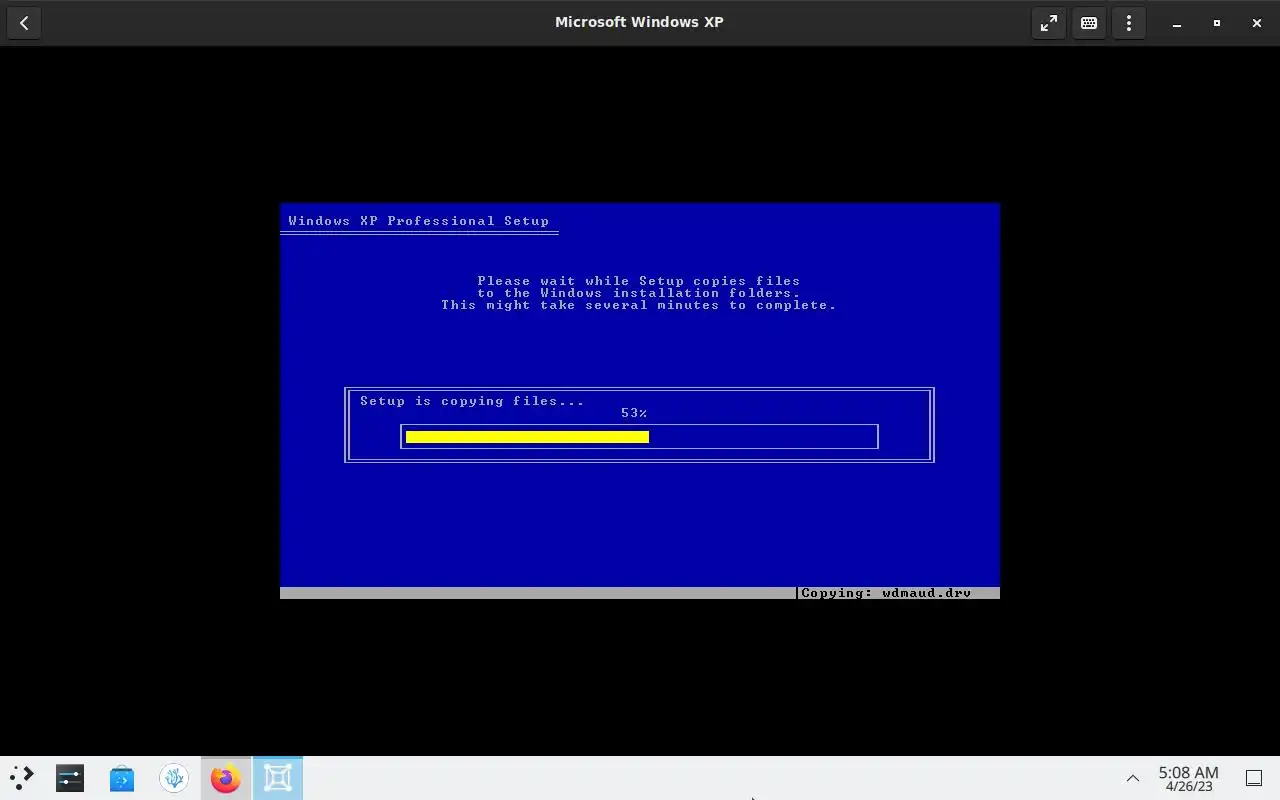
Task: Click the 4/26/23 date in tray
Action: pyautogui.click(x=1188, y=787)
